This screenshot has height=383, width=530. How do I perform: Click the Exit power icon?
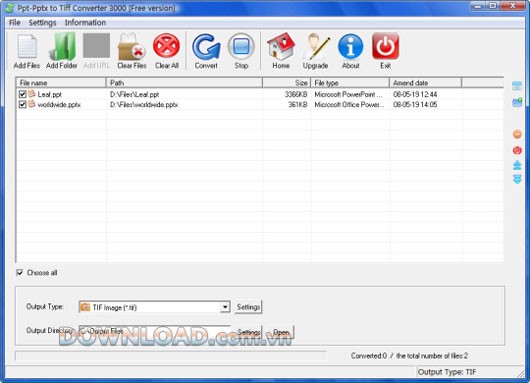pos(385,46)
